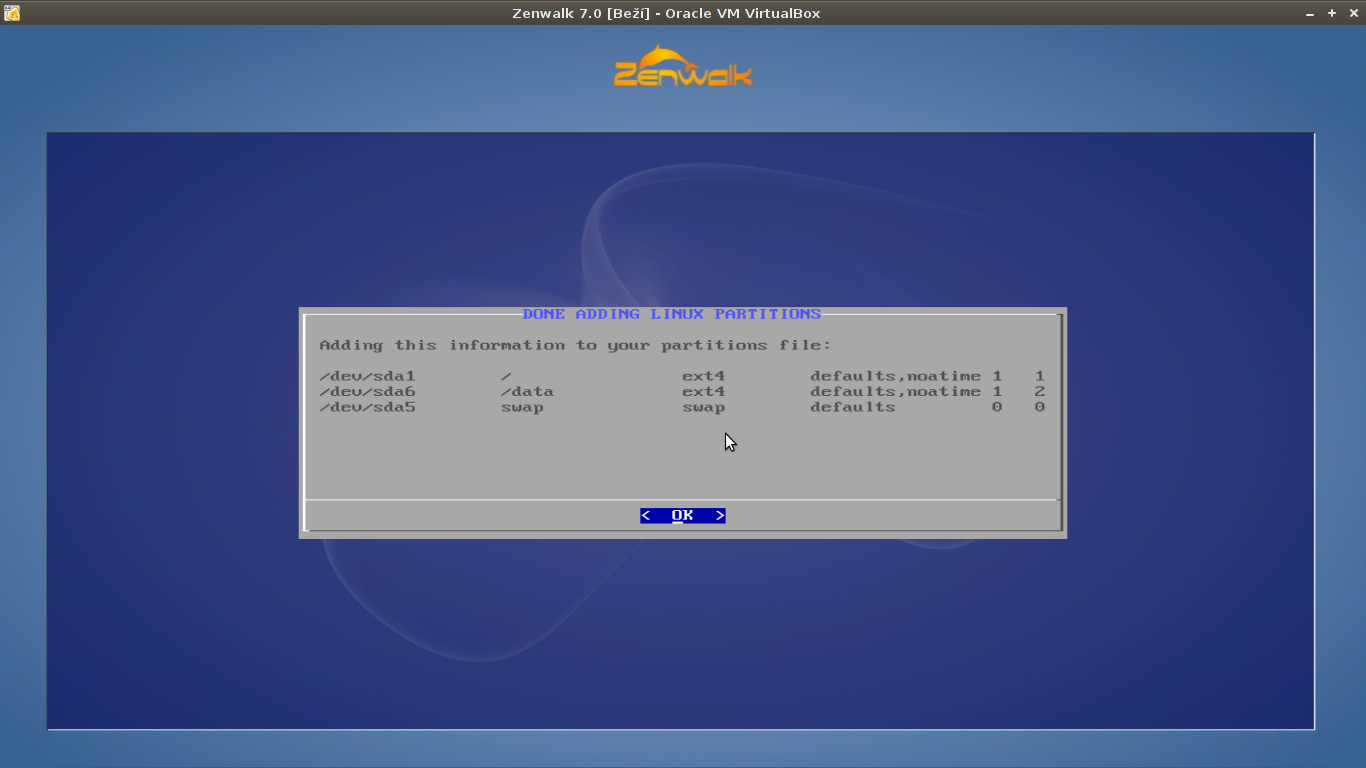Click 'defaults,noatime' in the /data row

[x=895, y=392]
